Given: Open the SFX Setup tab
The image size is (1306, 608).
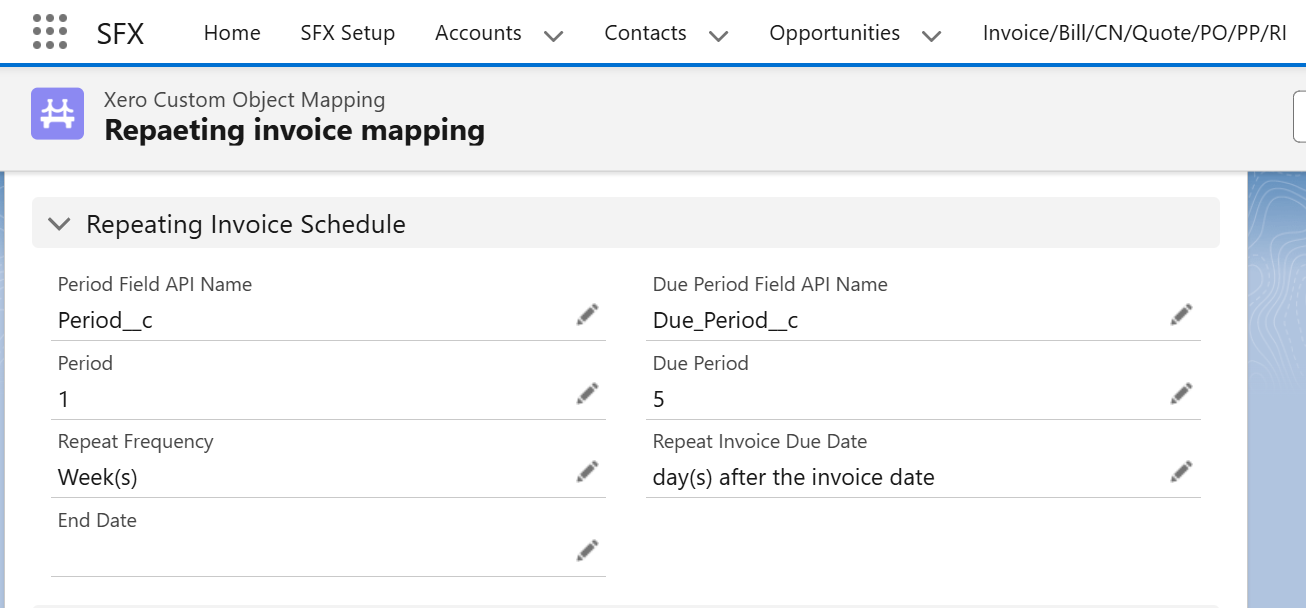Looking at the screenshot, I should tap(347, 33).
